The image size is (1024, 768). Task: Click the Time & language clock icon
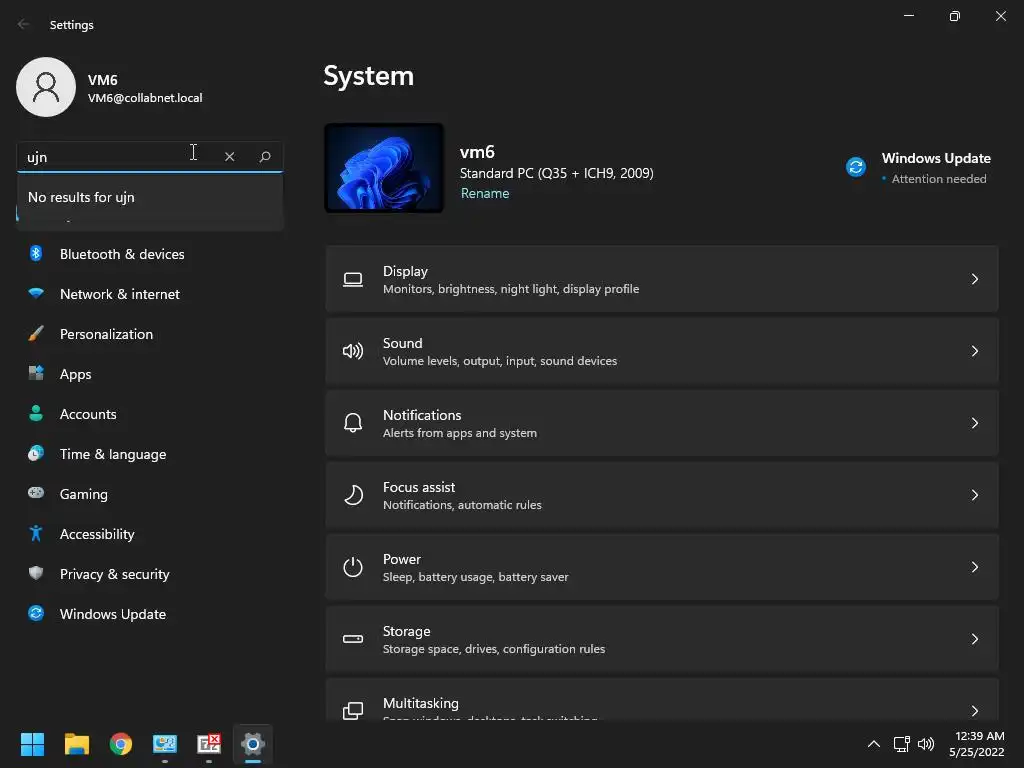[36, 453]
